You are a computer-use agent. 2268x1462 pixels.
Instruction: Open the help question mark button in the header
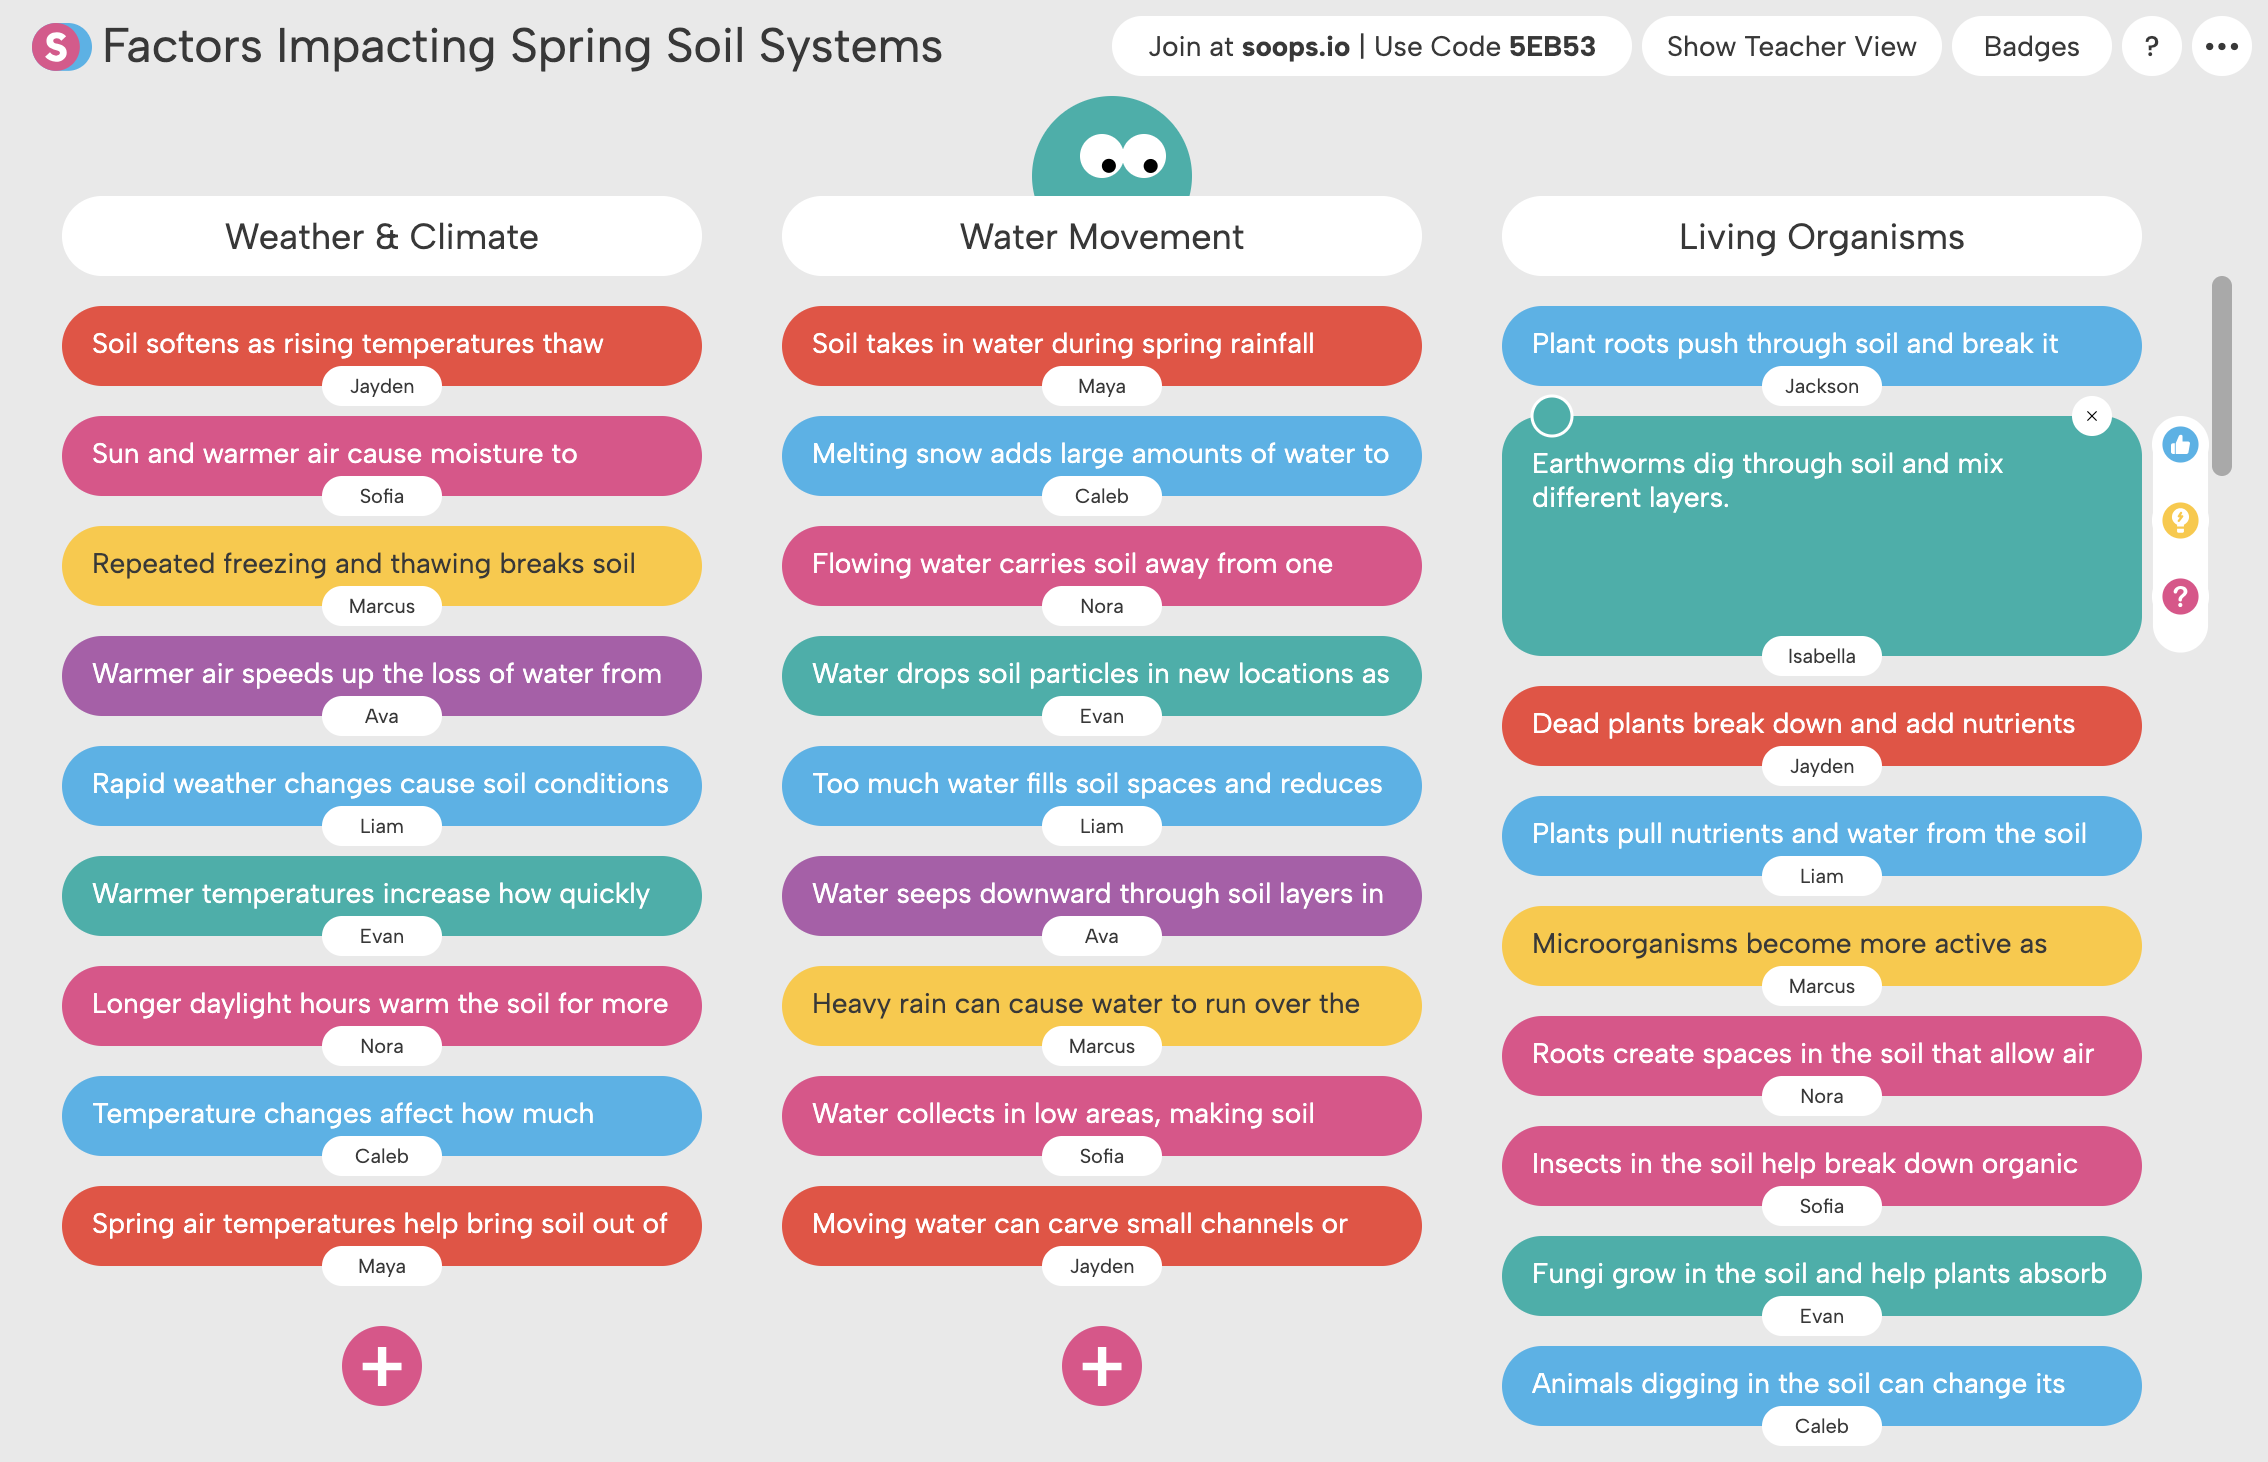click(x=2151, y=46)
